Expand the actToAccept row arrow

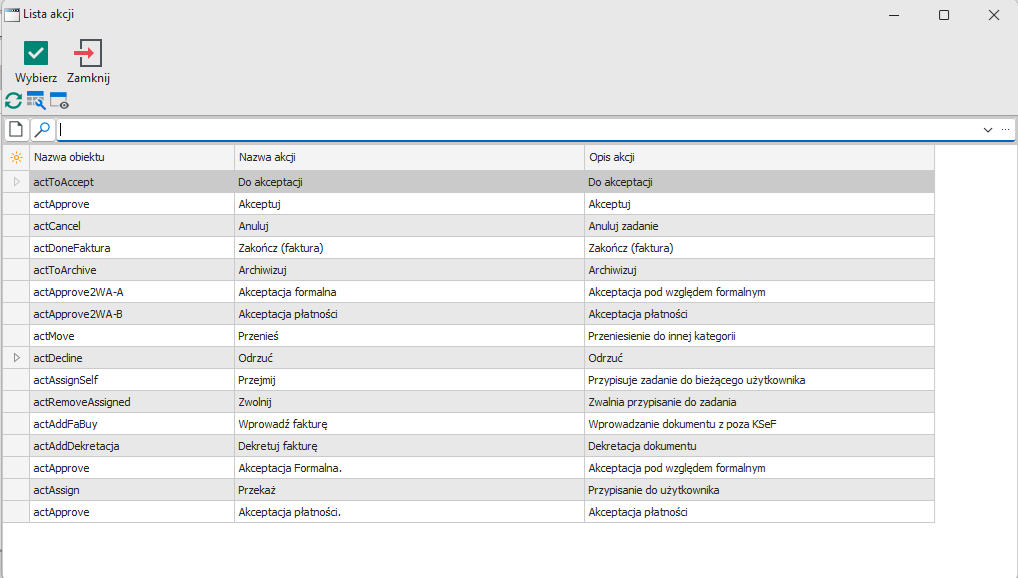(16, 182)
